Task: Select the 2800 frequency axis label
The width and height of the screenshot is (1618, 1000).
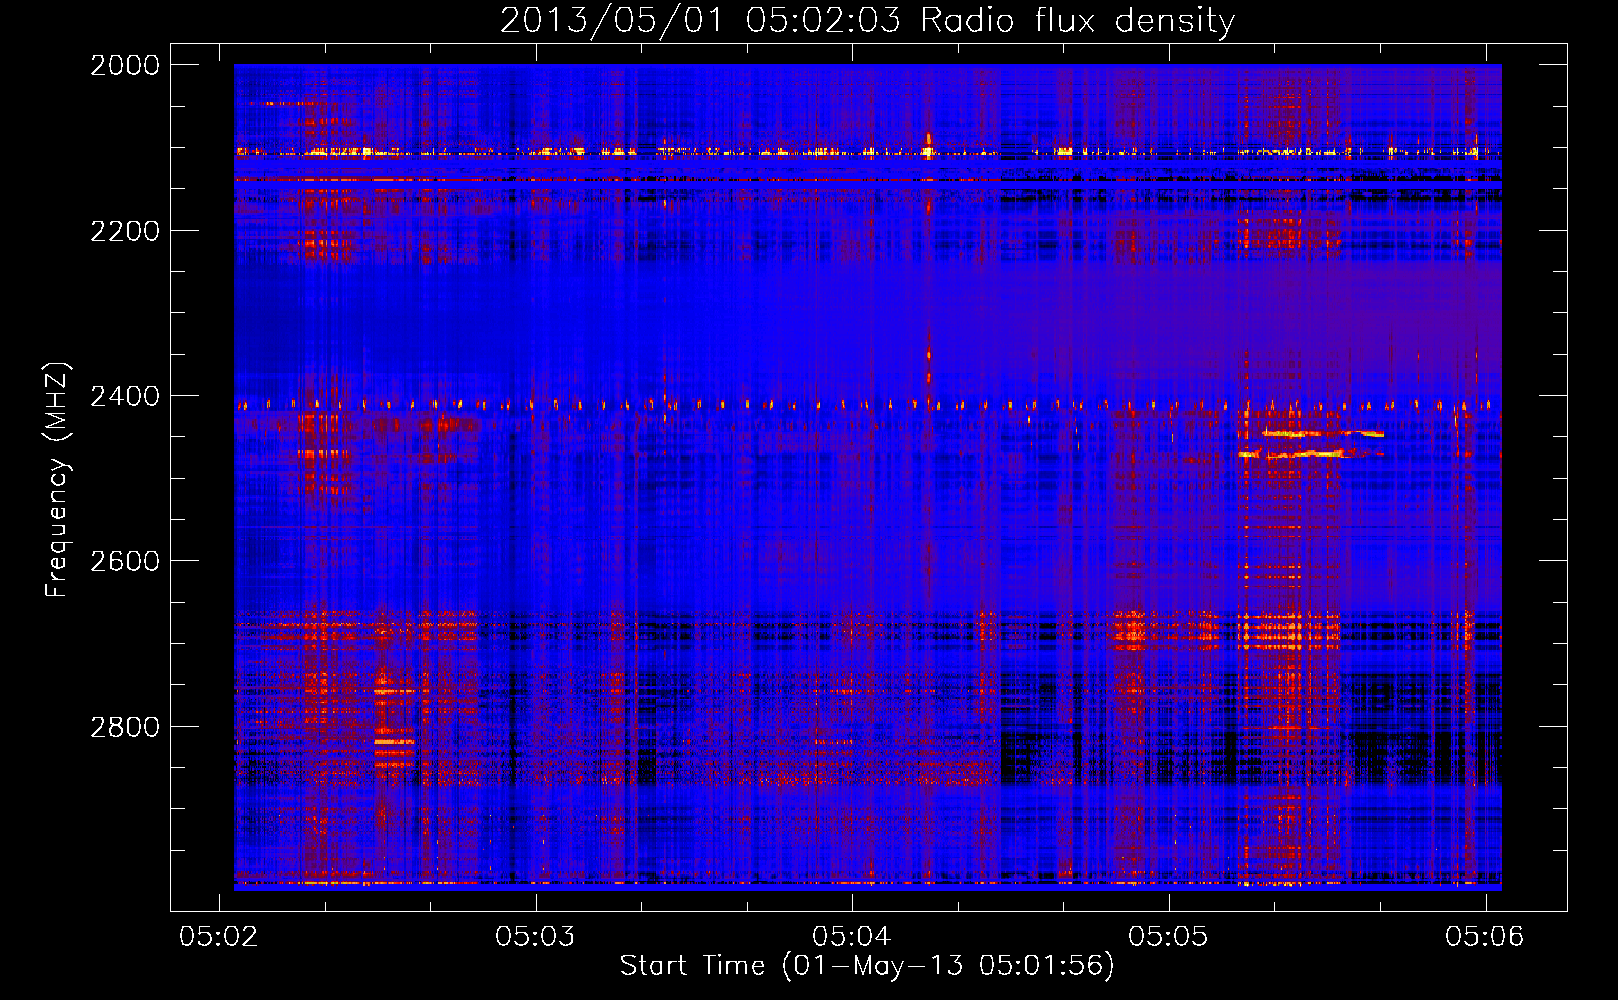Action: (125, 727)
